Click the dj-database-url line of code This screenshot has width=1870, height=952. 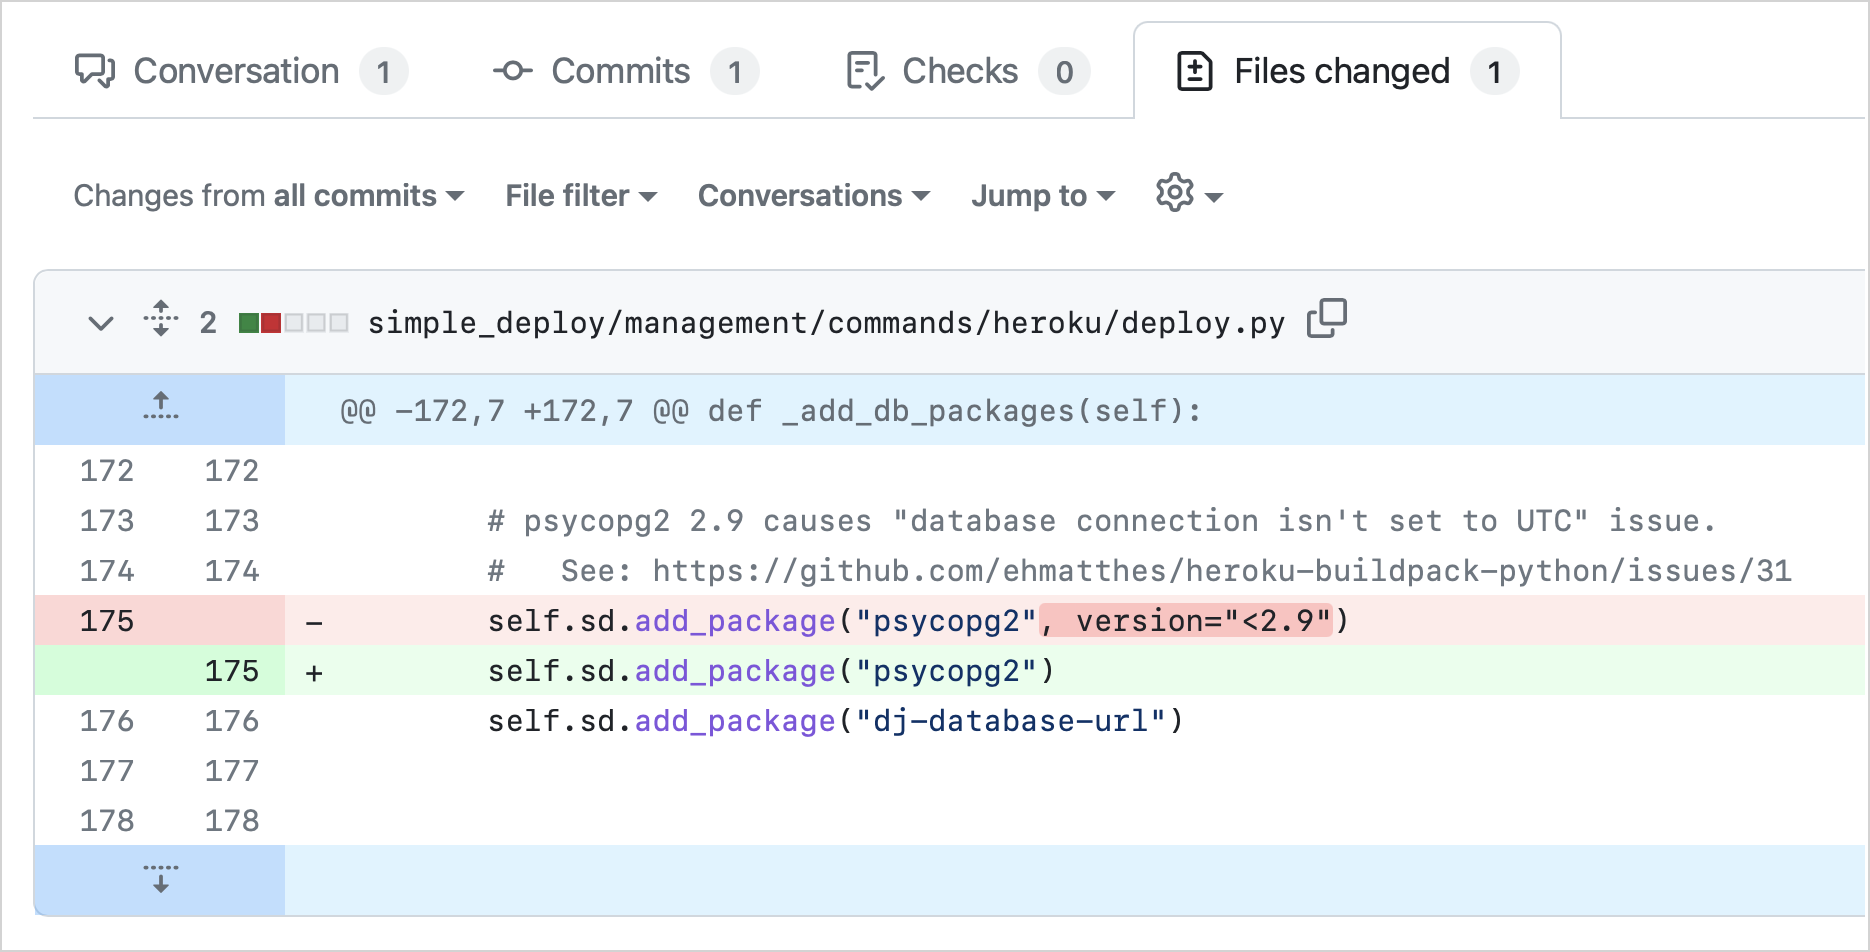point(835,720)
